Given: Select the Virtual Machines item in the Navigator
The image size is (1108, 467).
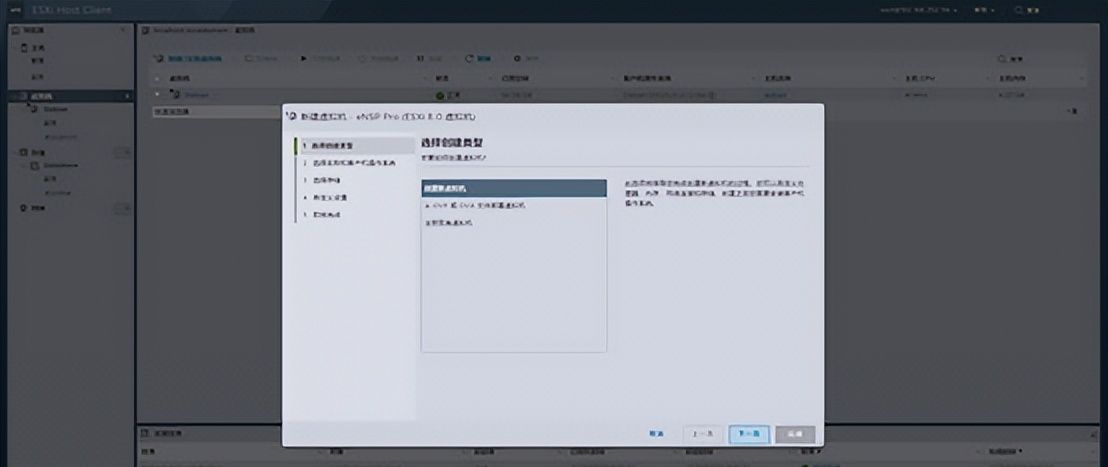Looking at the screenshot, I should (70, 95).
